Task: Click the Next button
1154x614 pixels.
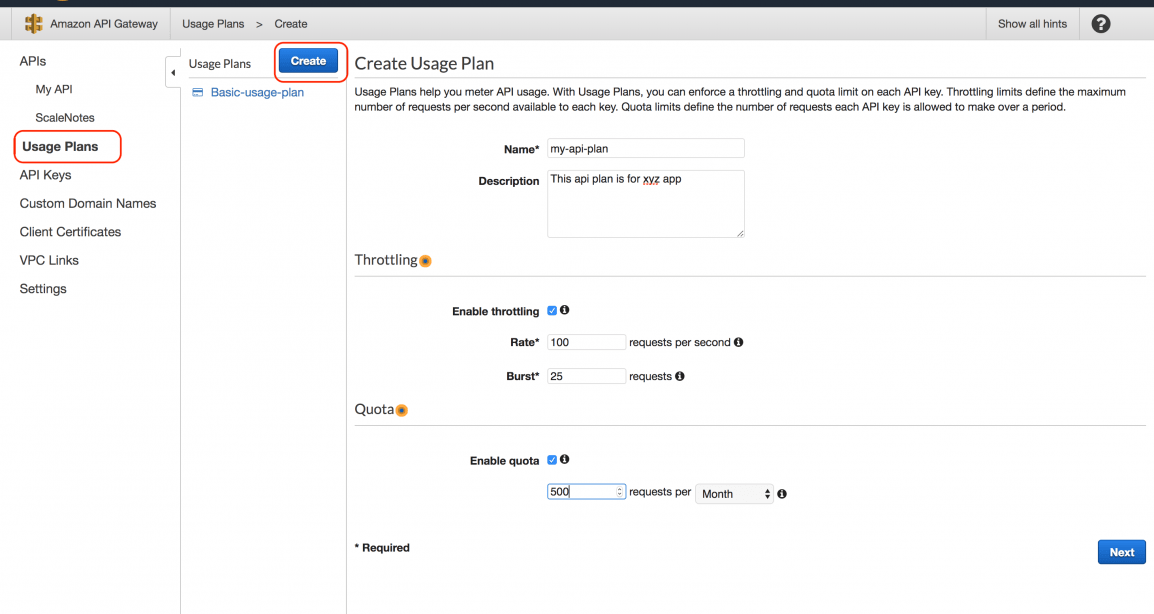Action: pyautogui.click(x=1122, y=552)
